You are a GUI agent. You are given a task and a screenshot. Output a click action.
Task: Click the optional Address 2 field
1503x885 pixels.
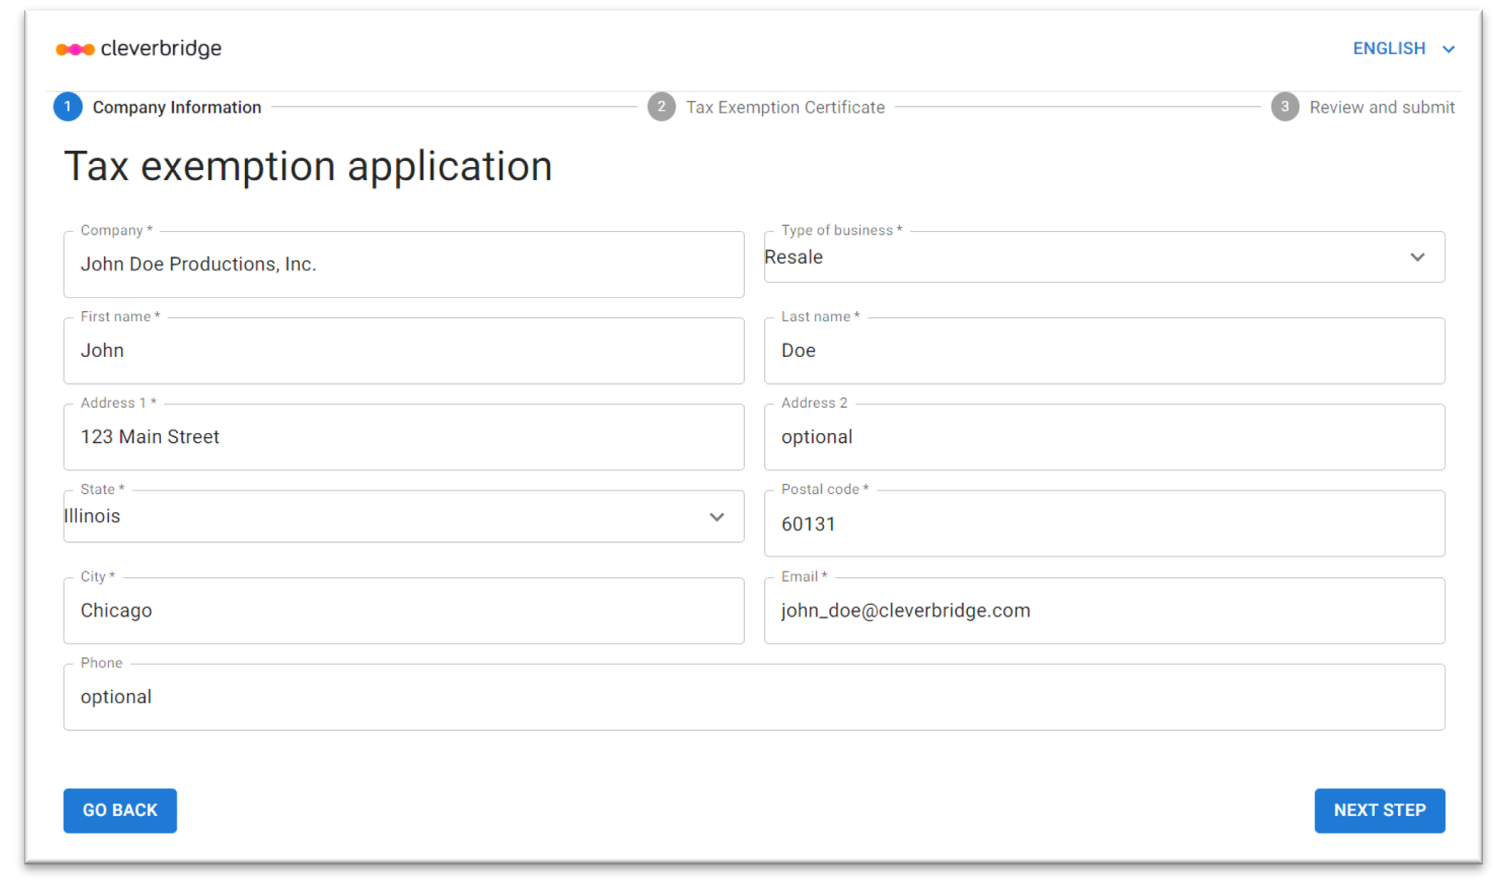tap(1103, 437)
